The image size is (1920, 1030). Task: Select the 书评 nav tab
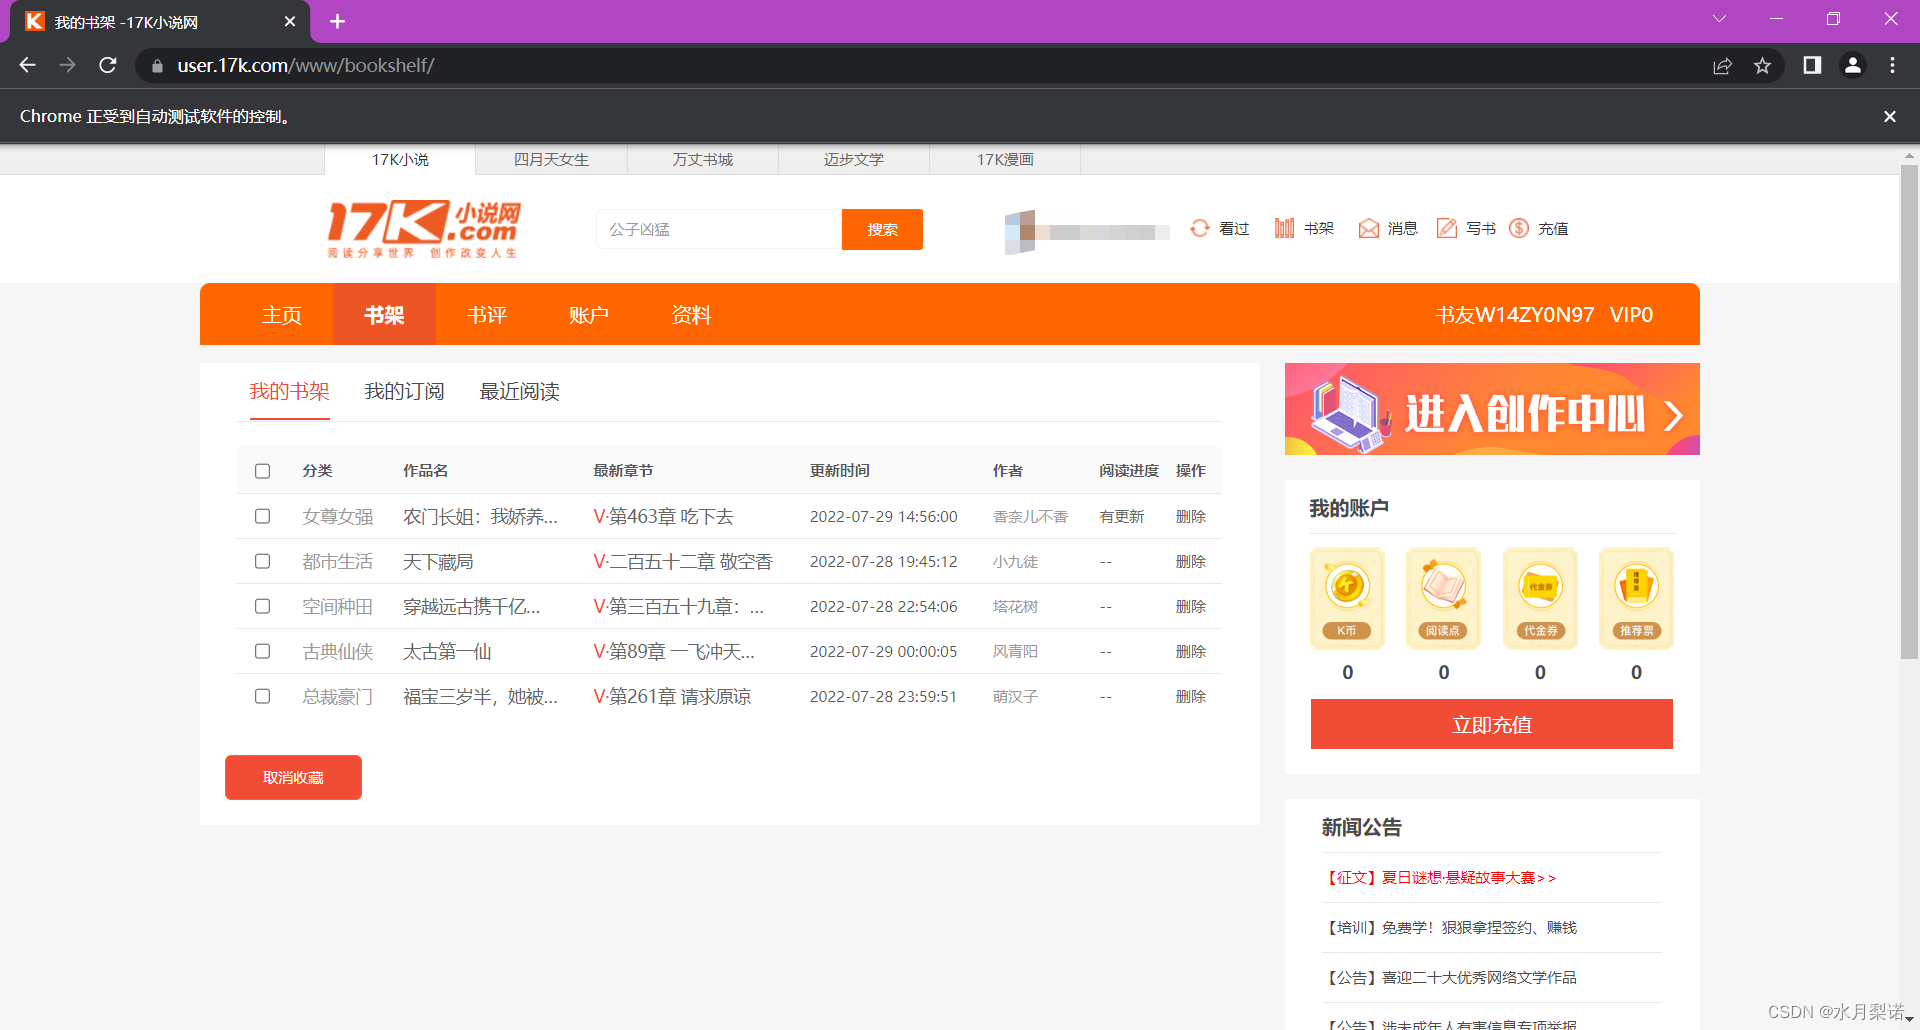click(x=487, y=315)
